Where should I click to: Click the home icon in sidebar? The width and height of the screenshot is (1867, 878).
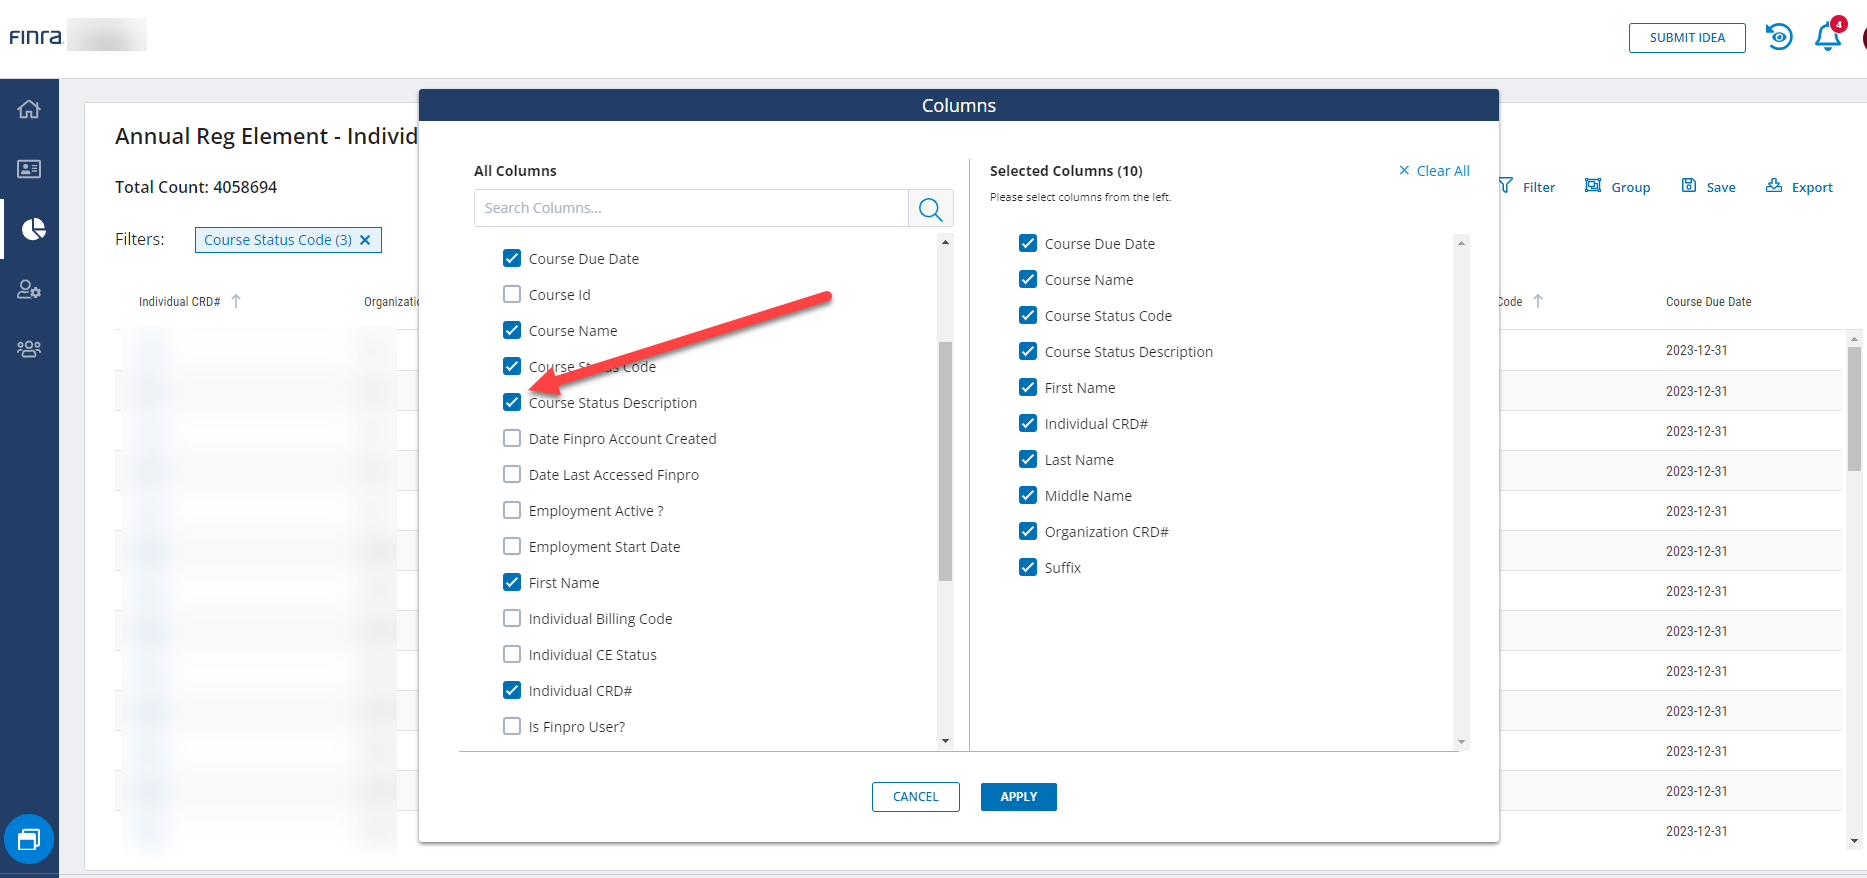coord(29,109)
